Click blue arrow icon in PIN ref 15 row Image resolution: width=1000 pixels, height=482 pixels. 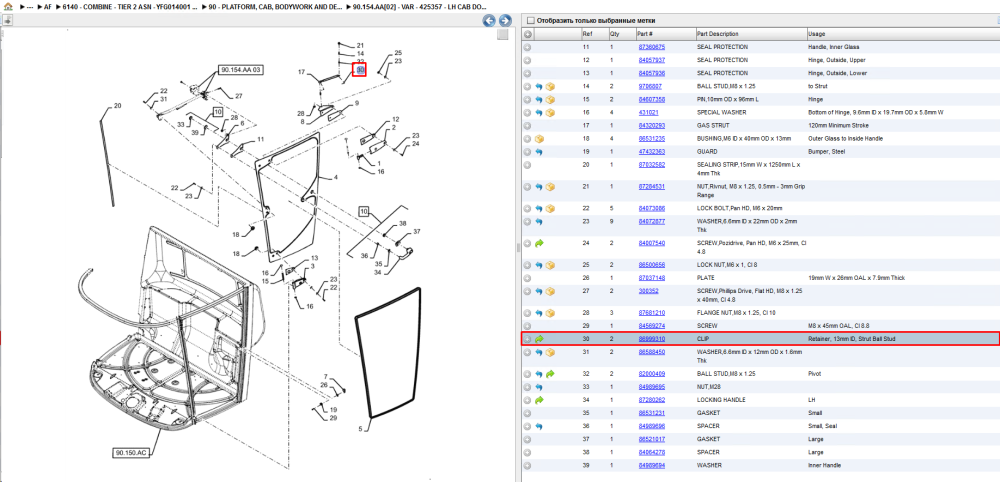coord(539,99)
